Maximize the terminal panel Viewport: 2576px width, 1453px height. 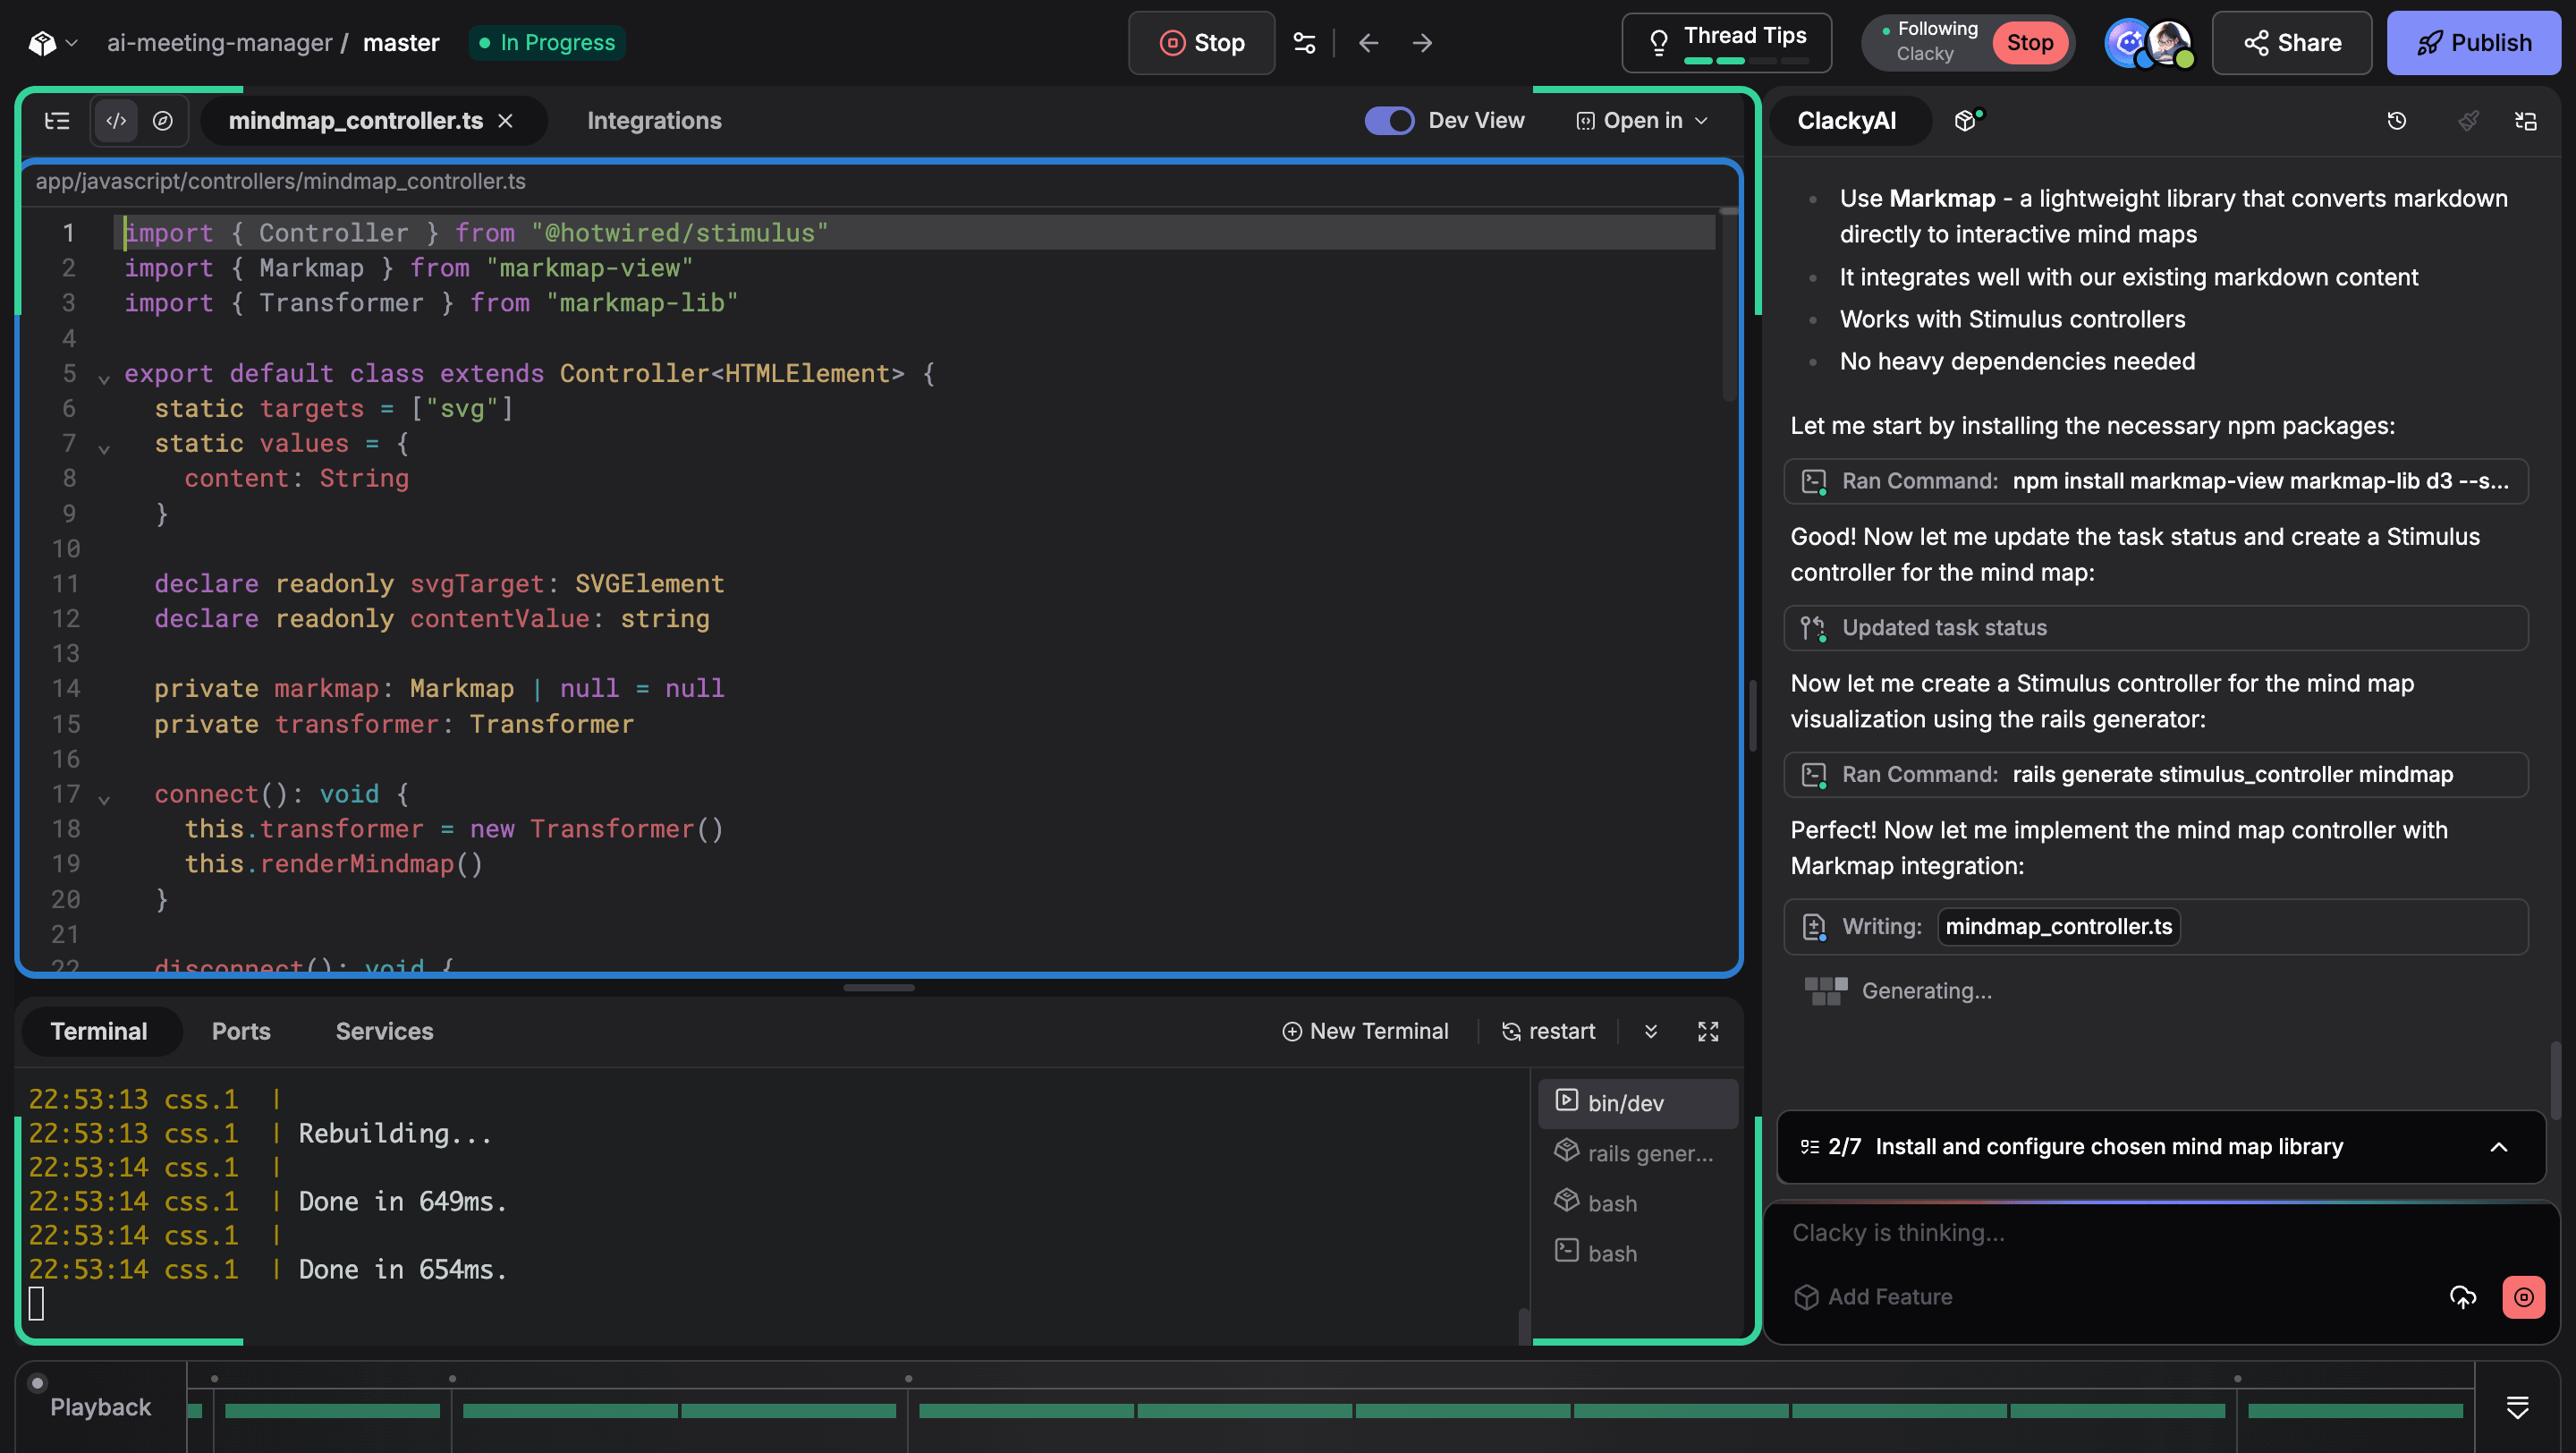point(1708,1031)
